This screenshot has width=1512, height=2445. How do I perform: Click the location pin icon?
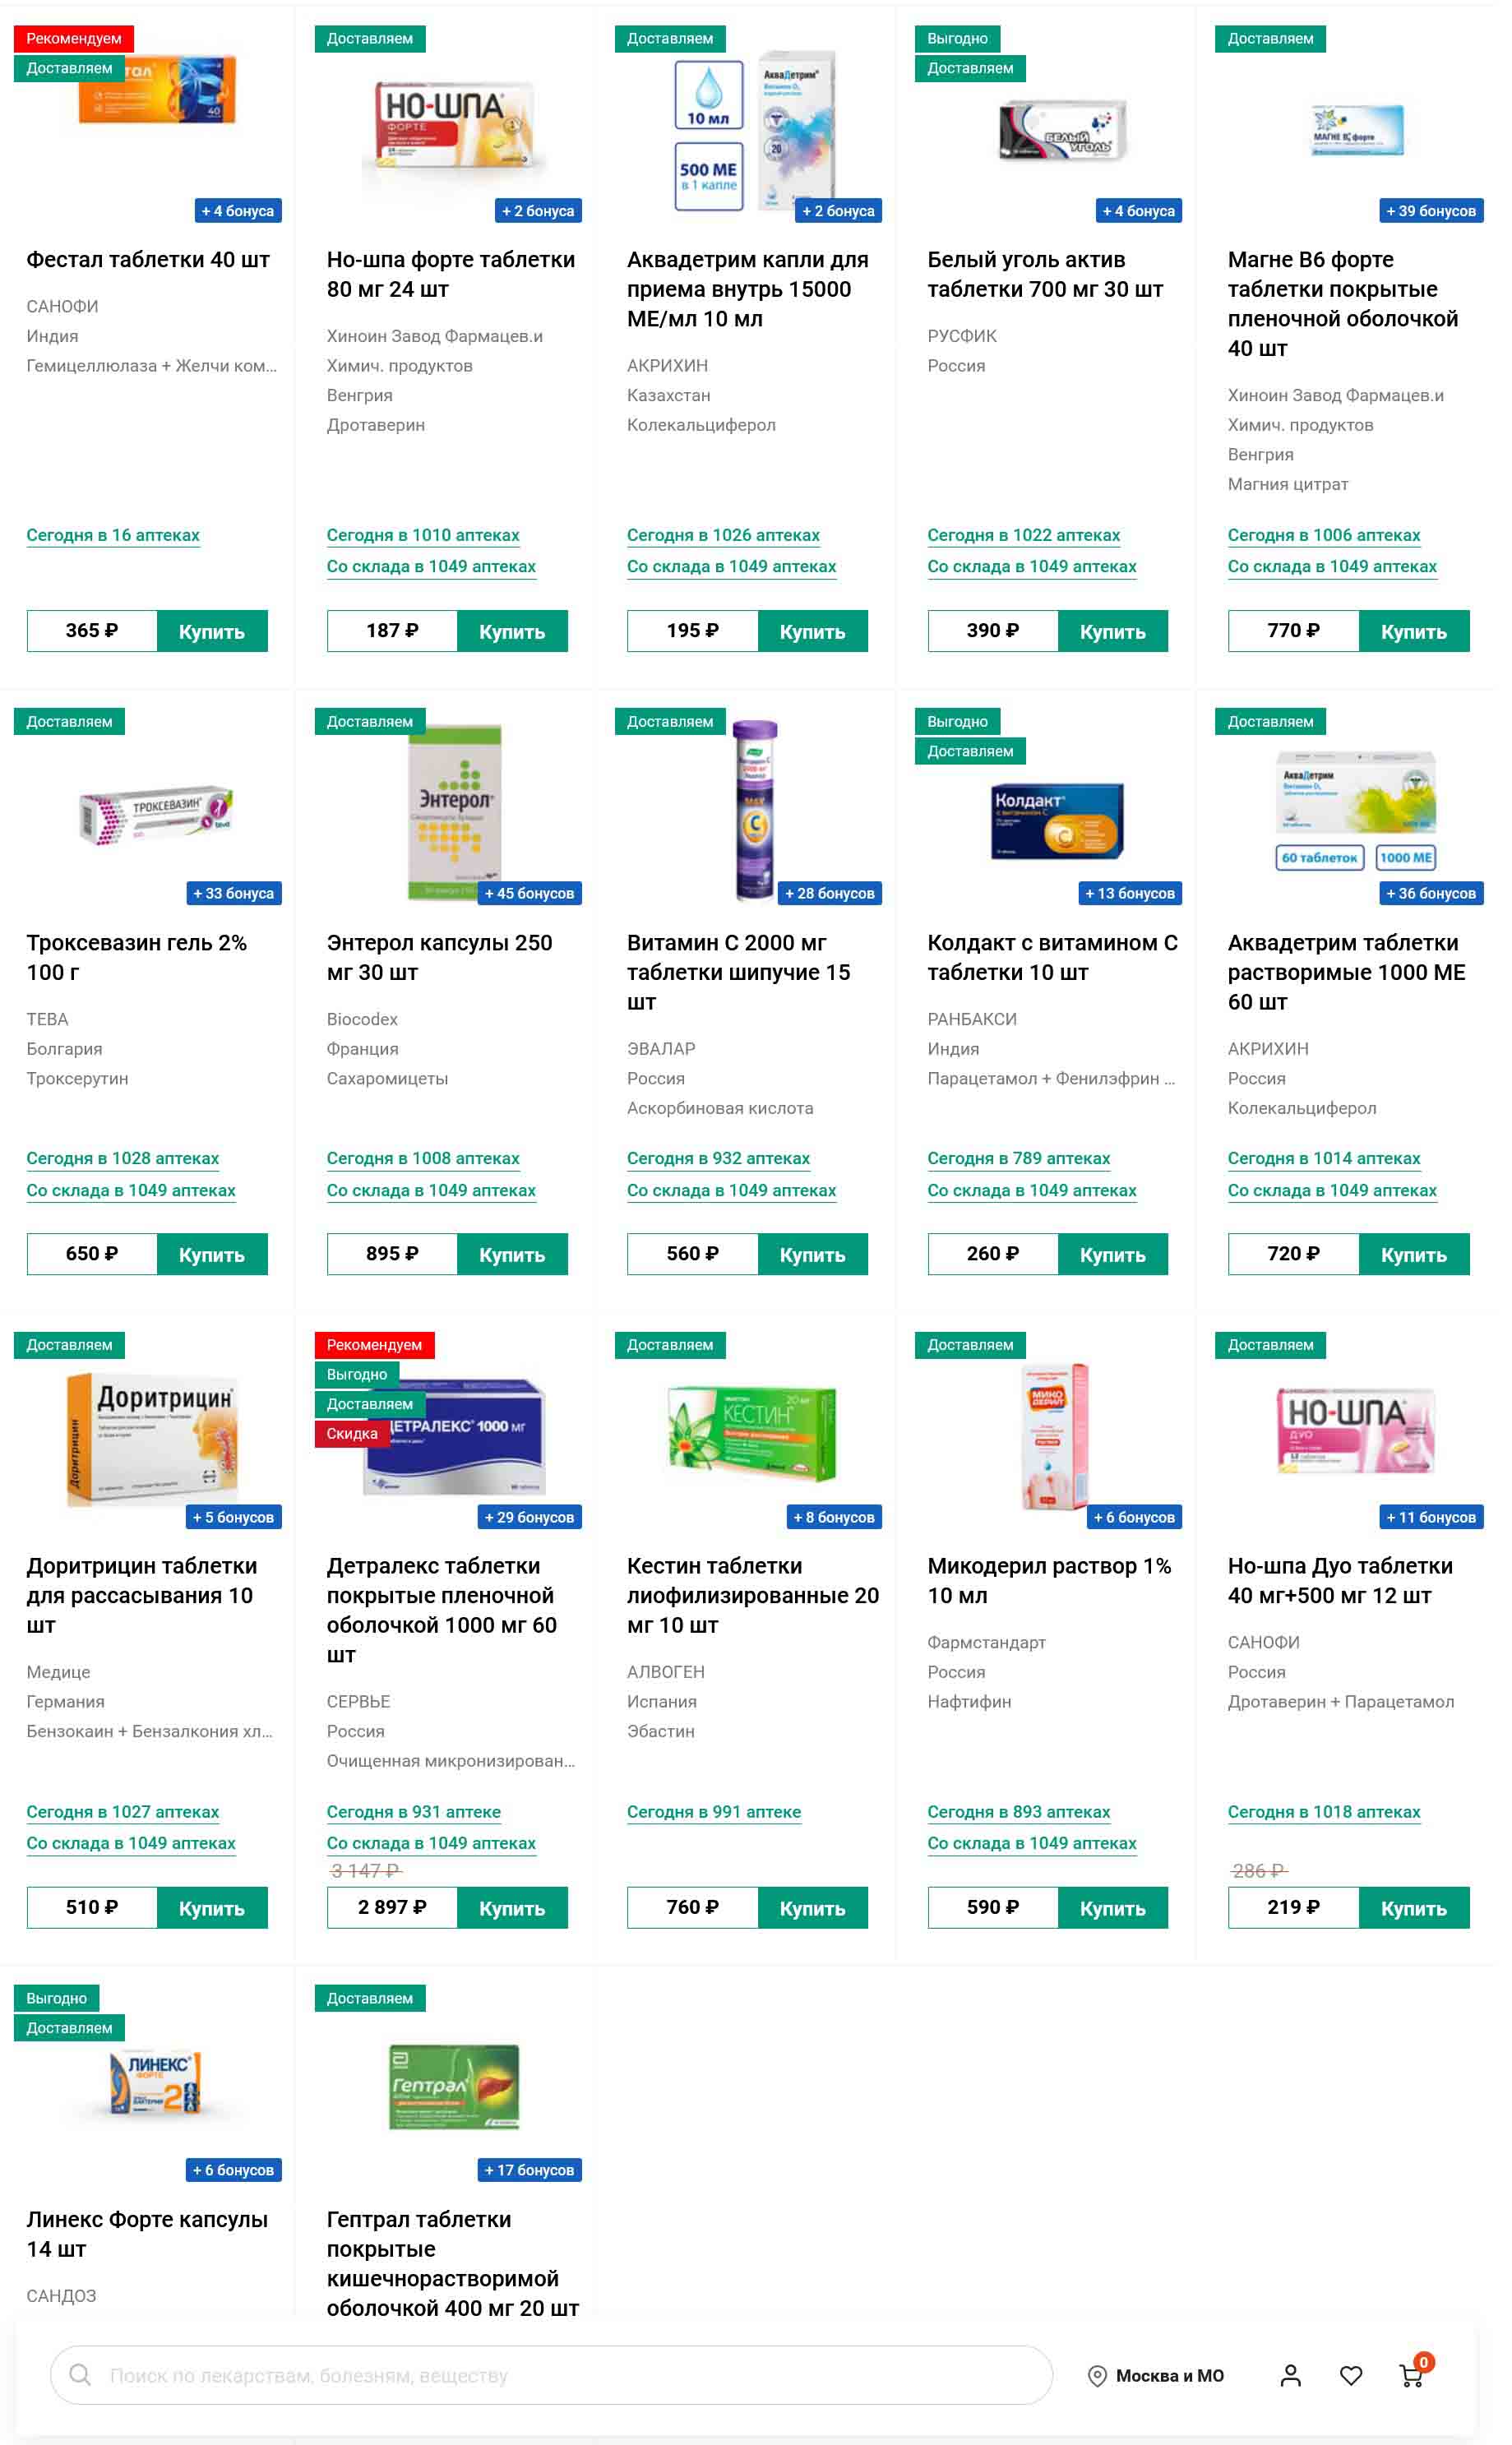[1097, 2376]
